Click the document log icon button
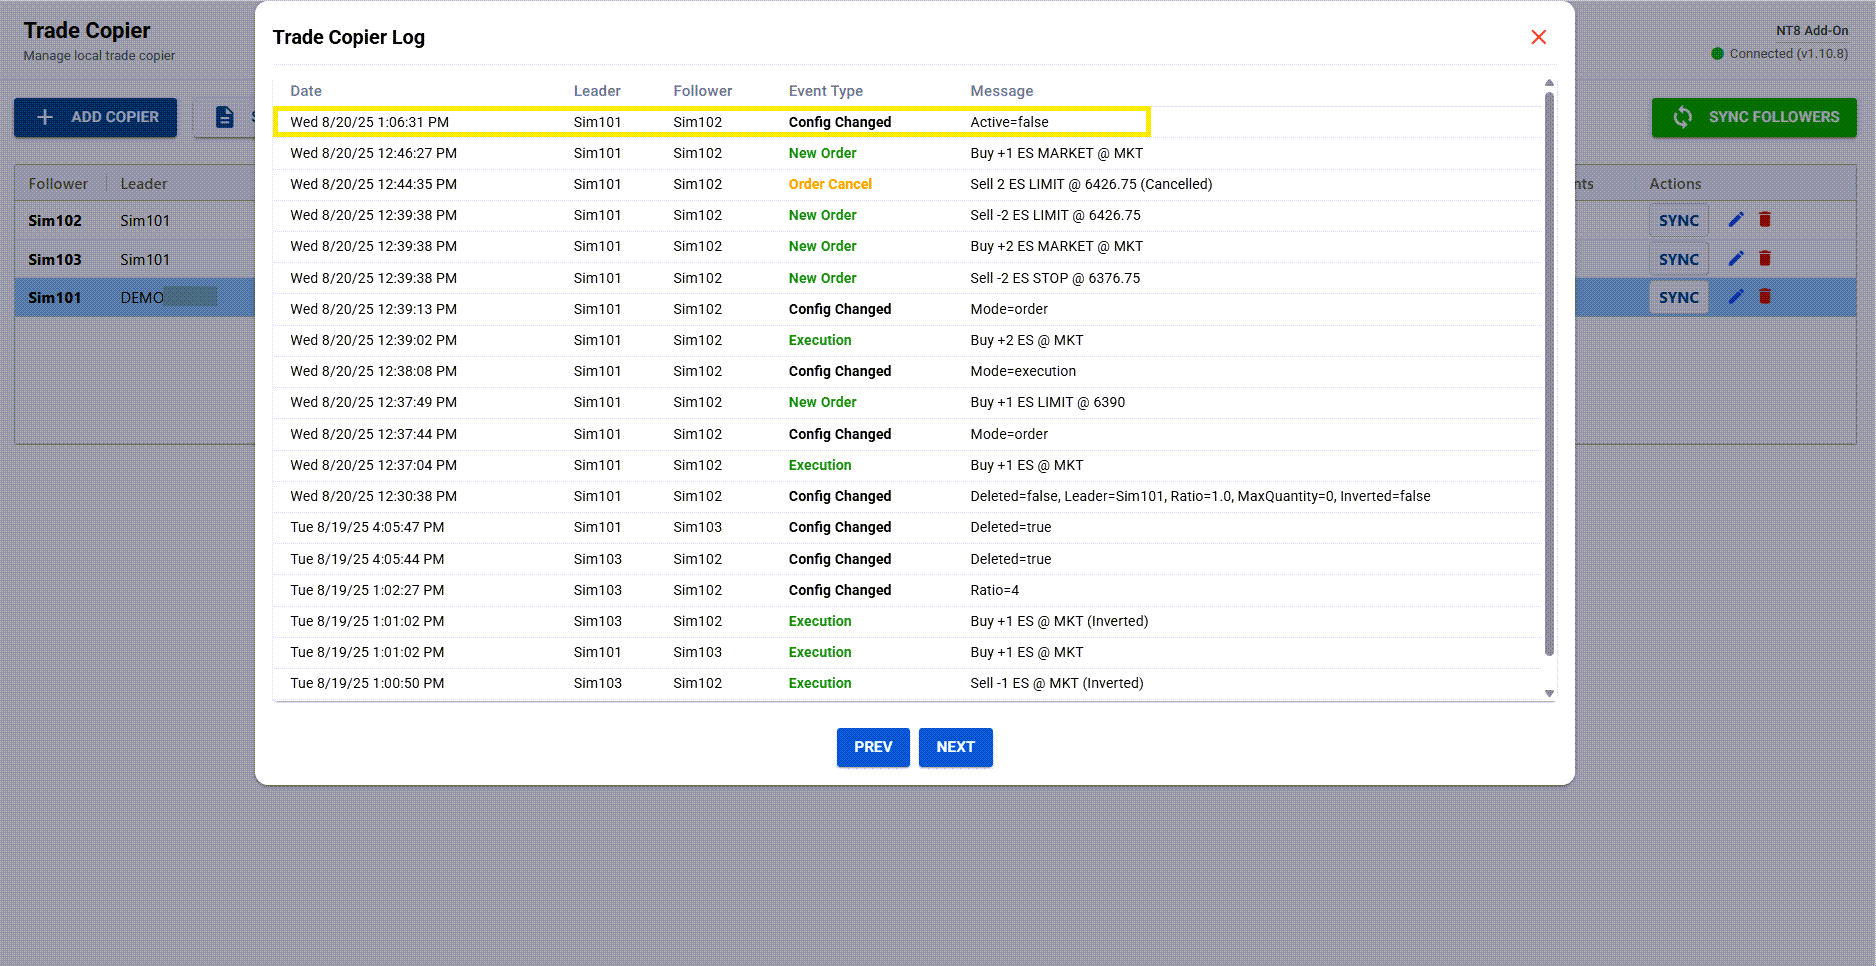Screen dimensions: 1876x966 click(x=225, y=117)
